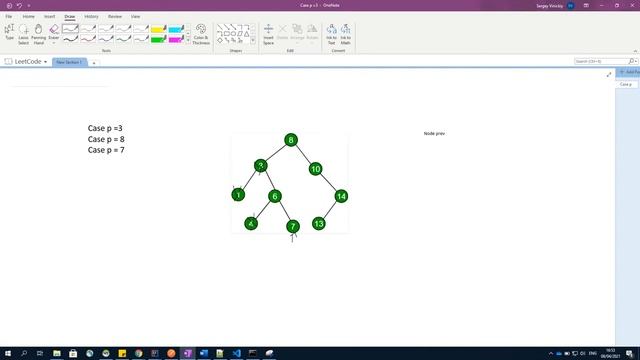Select the highlighted first pen in the gallery

pyautogui.click(x=70, y=29)
